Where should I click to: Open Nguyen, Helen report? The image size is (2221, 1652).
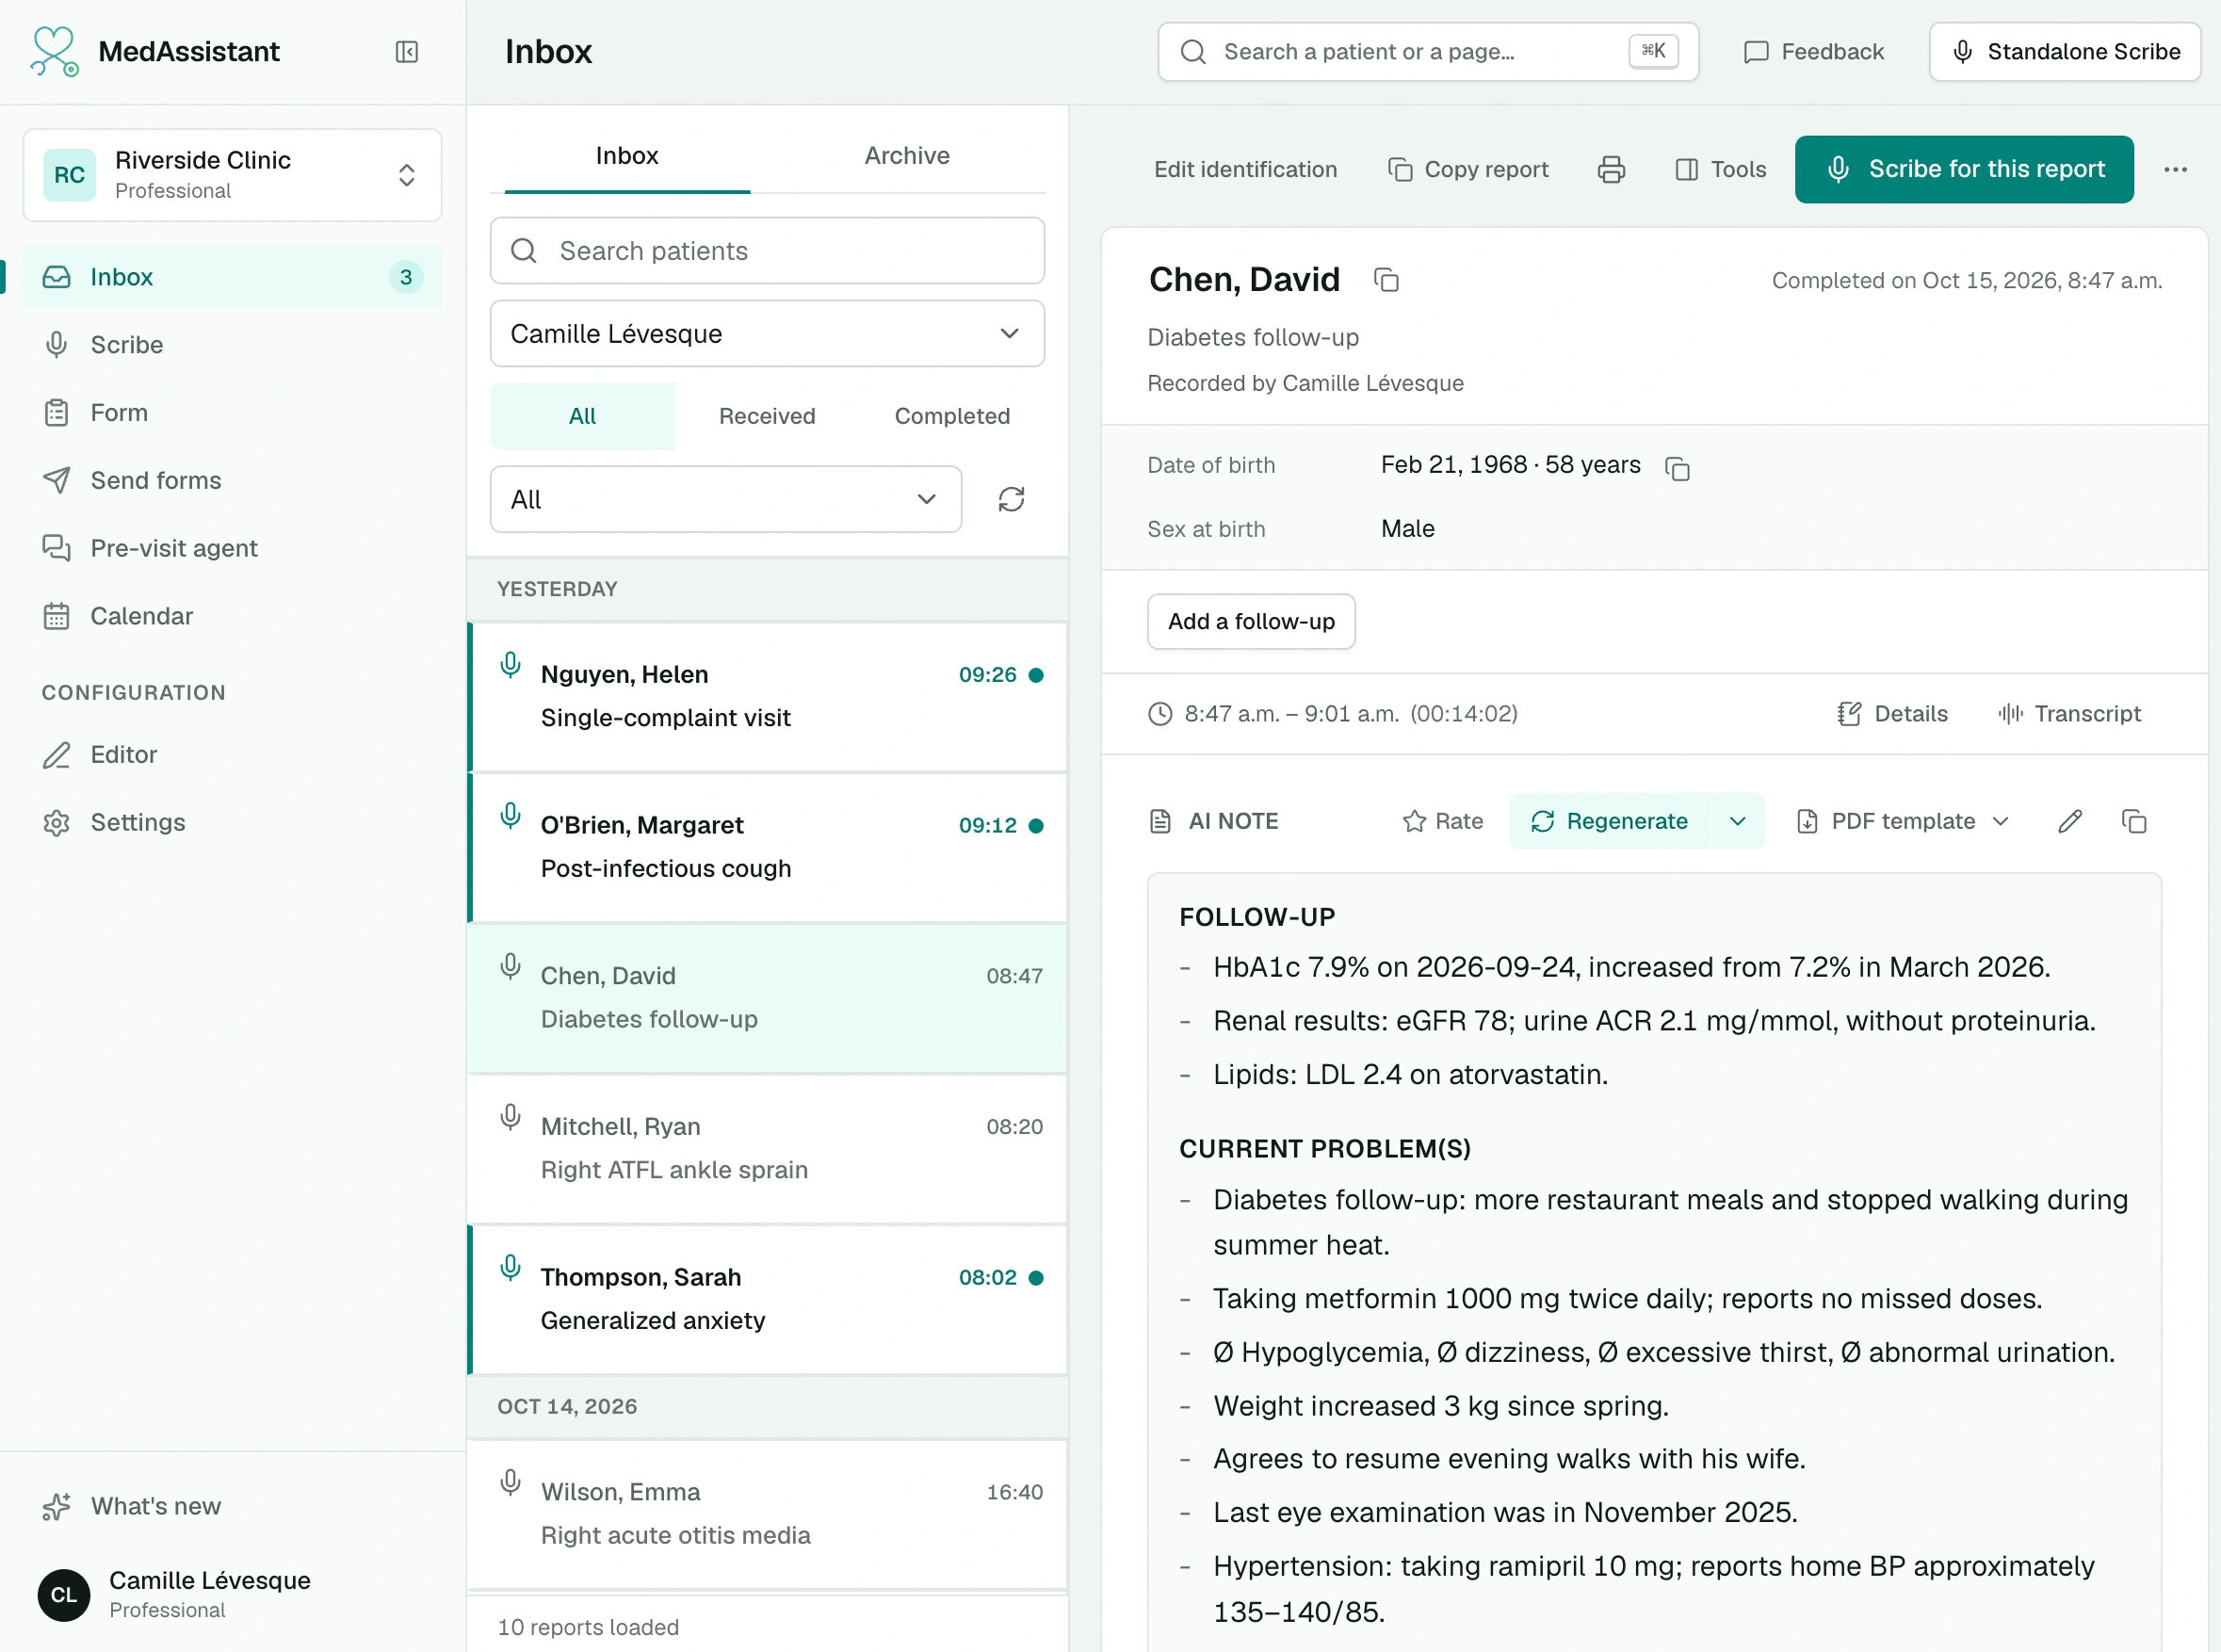(x=767, y=697)
